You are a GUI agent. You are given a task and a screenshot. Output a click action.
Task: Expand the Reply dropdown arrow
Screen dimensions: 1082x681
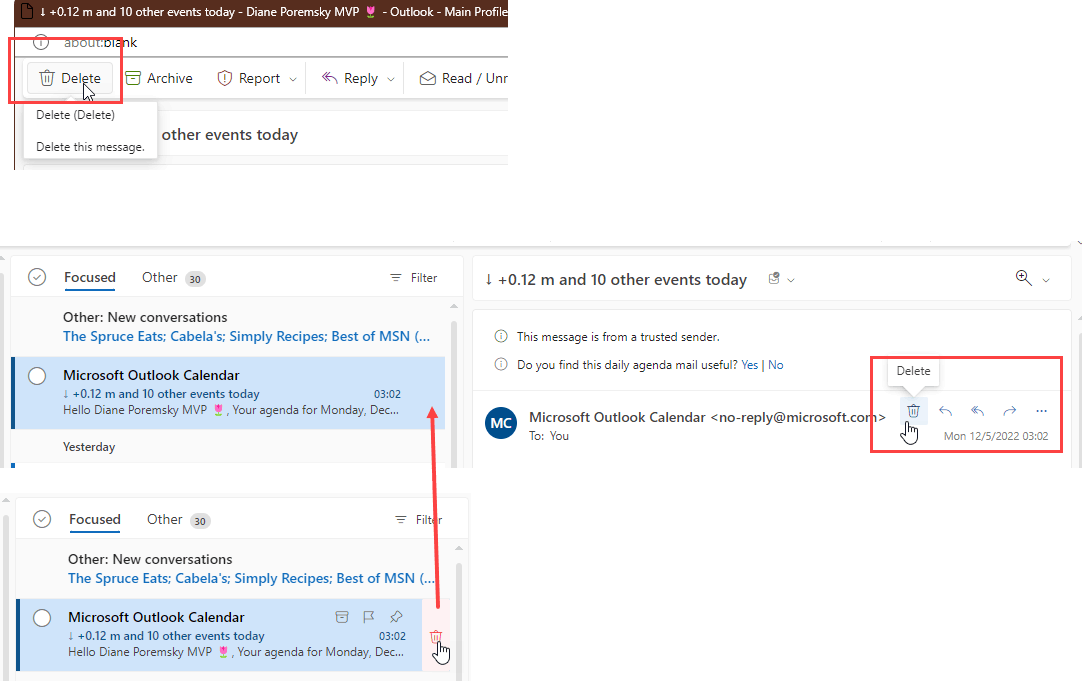point(391,79)
